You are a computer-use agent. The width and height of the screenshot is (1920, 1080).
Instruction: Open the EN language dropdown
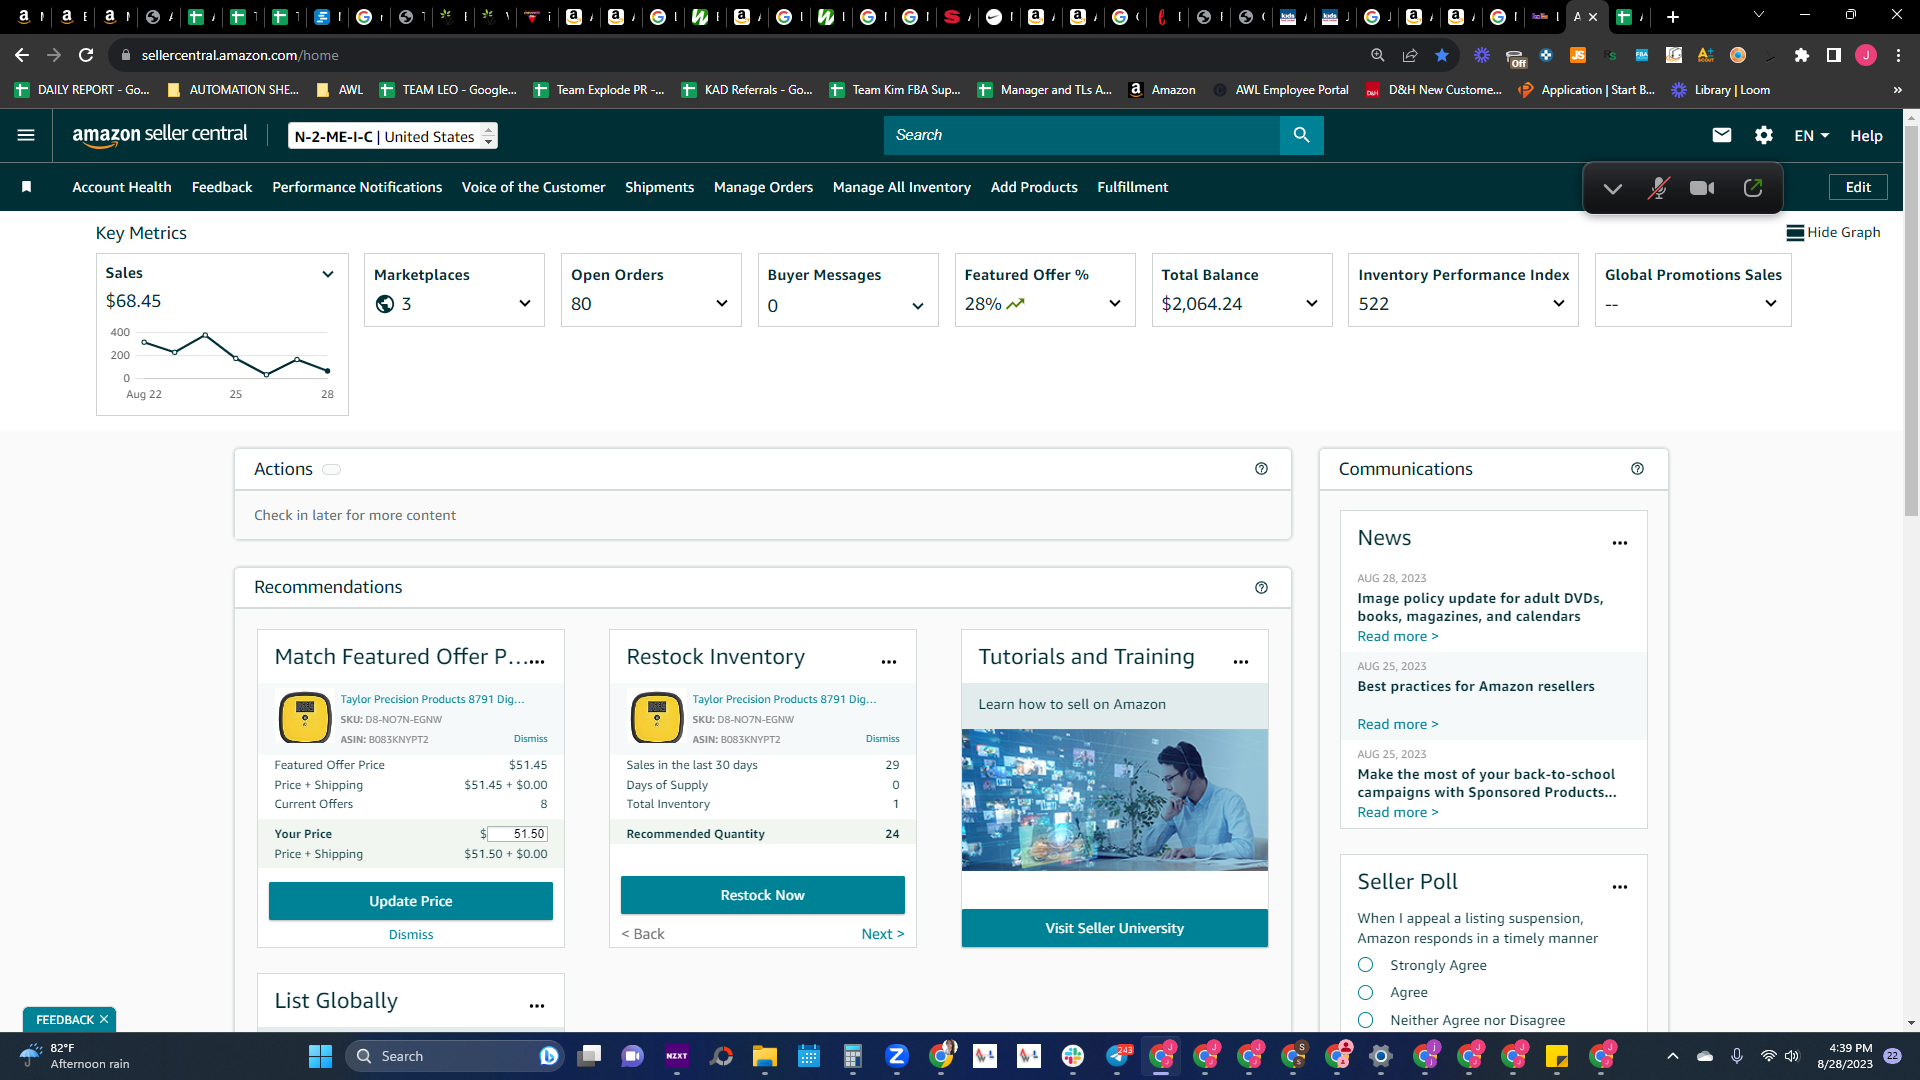[1811, 135]
